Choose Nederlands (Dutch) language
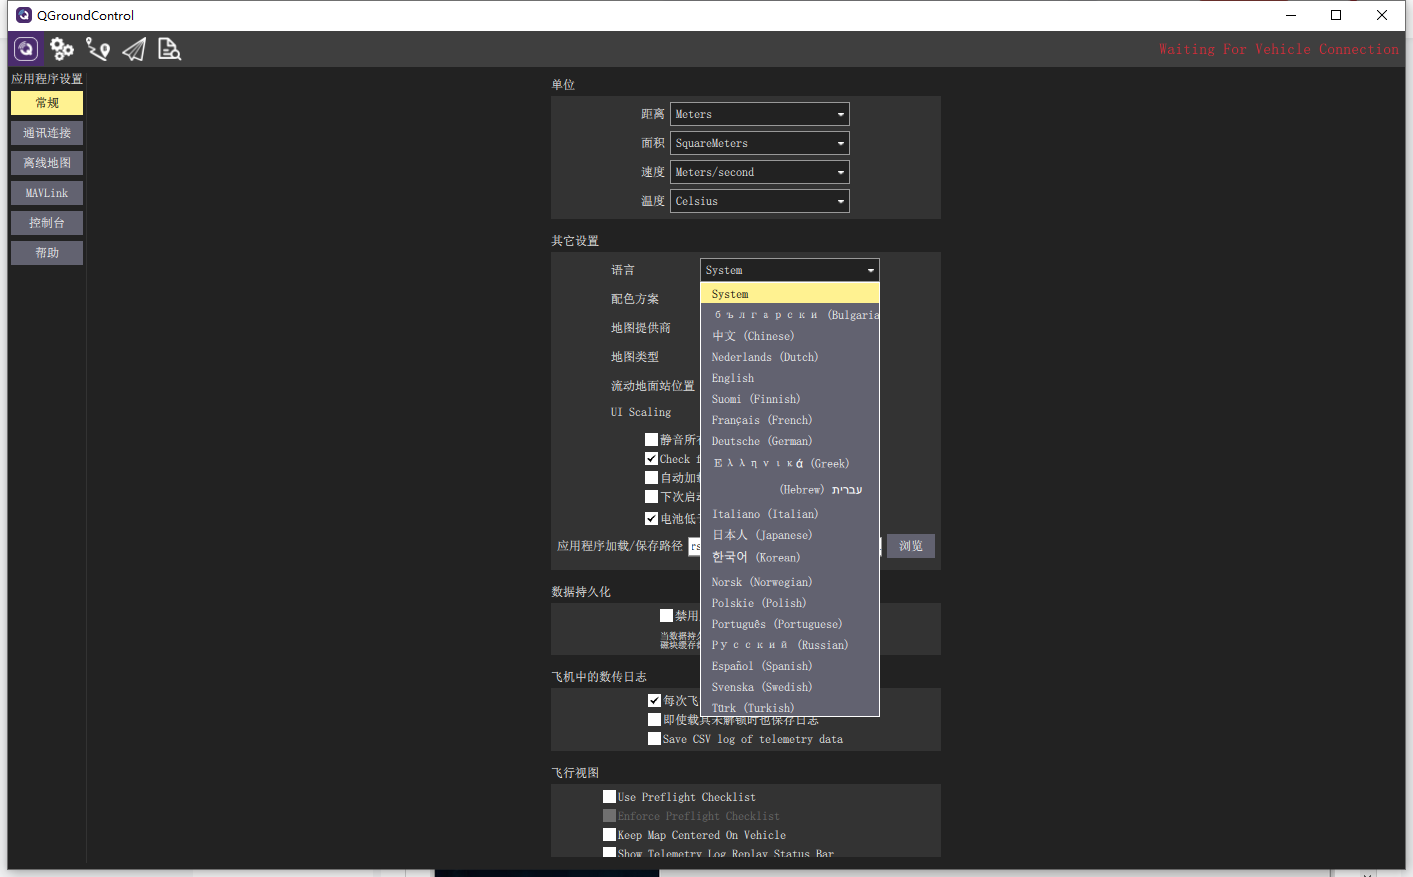This screenshot has width=1413, height=877. pyautogui.click(x=790, y=357)
